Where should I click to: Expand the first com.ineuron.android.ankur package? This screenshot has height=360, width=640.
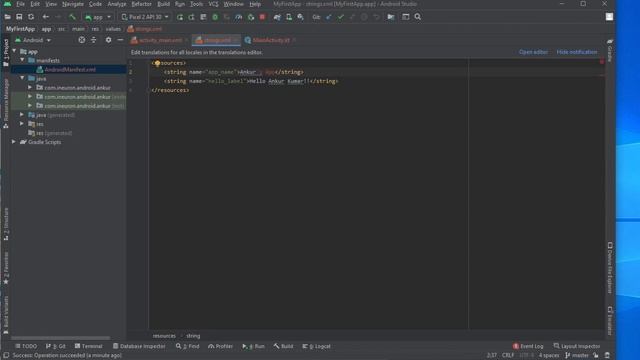click(x=30, y=87)
